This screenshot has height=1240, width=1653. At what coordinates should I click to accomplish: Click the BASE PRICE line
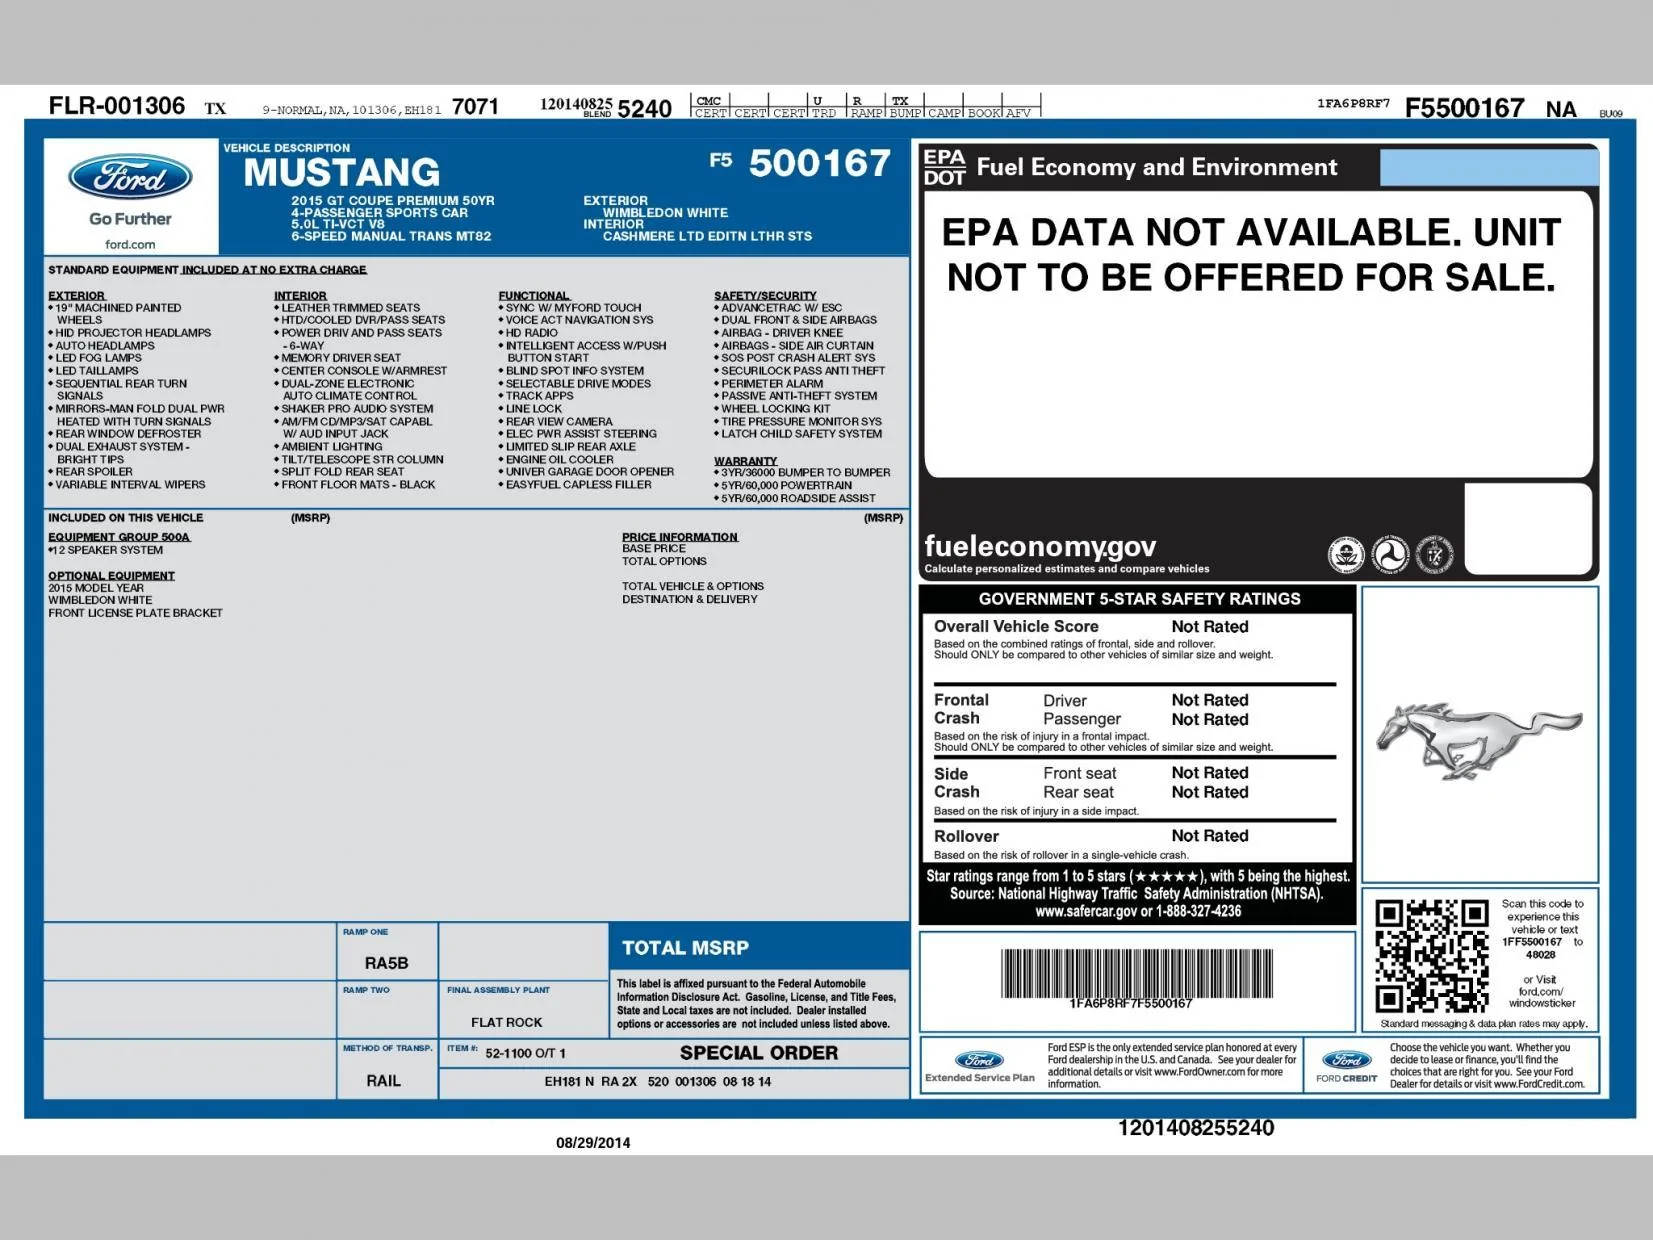[654, 548]
